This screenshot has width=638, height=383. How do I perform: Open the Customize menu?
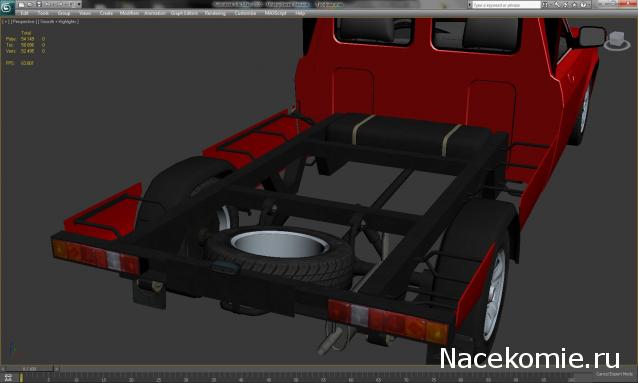point(245,13)
